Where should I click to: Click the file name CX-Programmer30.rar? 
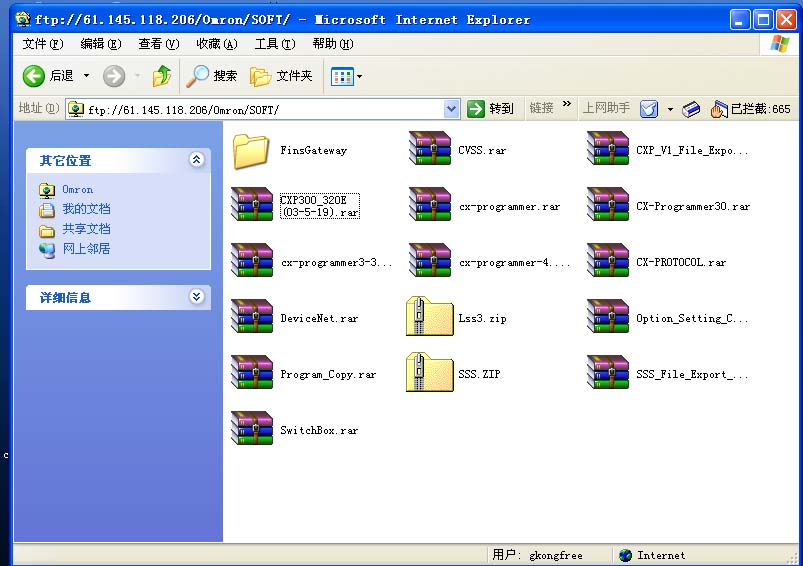pos(693,206)
